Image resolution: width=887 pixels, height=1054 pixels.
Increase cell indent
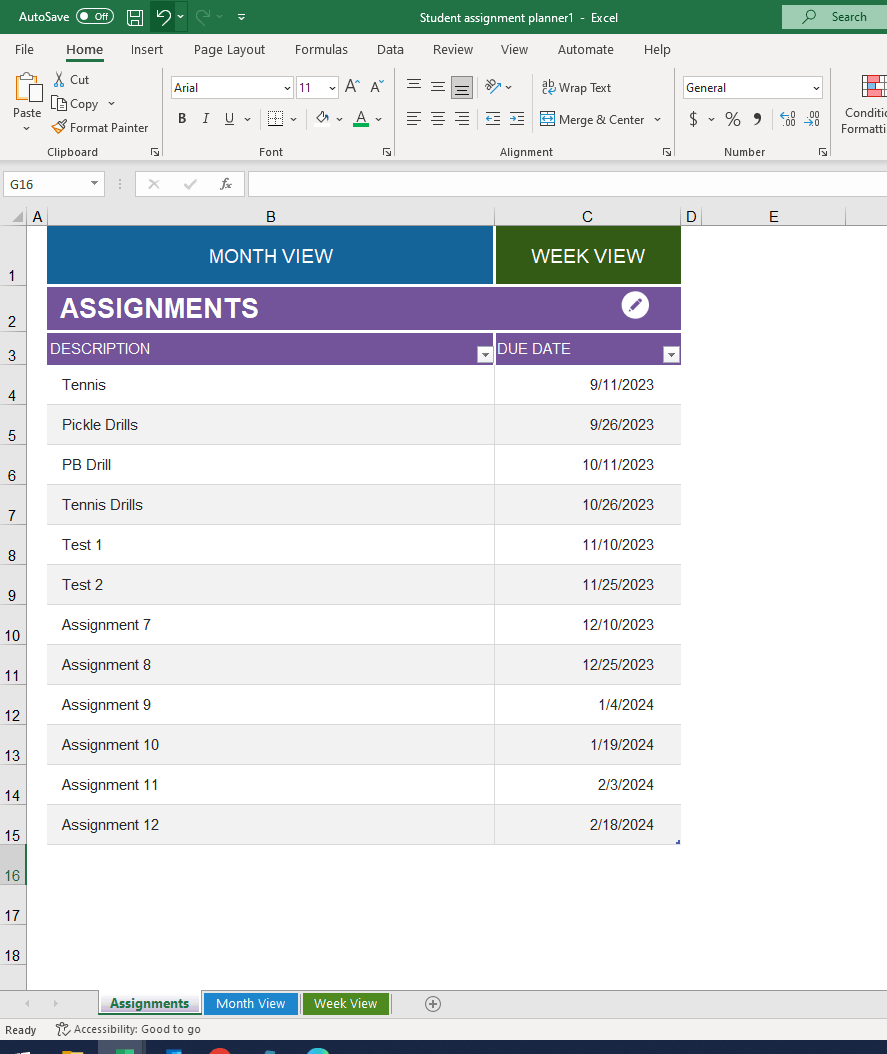[x=517, y=119]
